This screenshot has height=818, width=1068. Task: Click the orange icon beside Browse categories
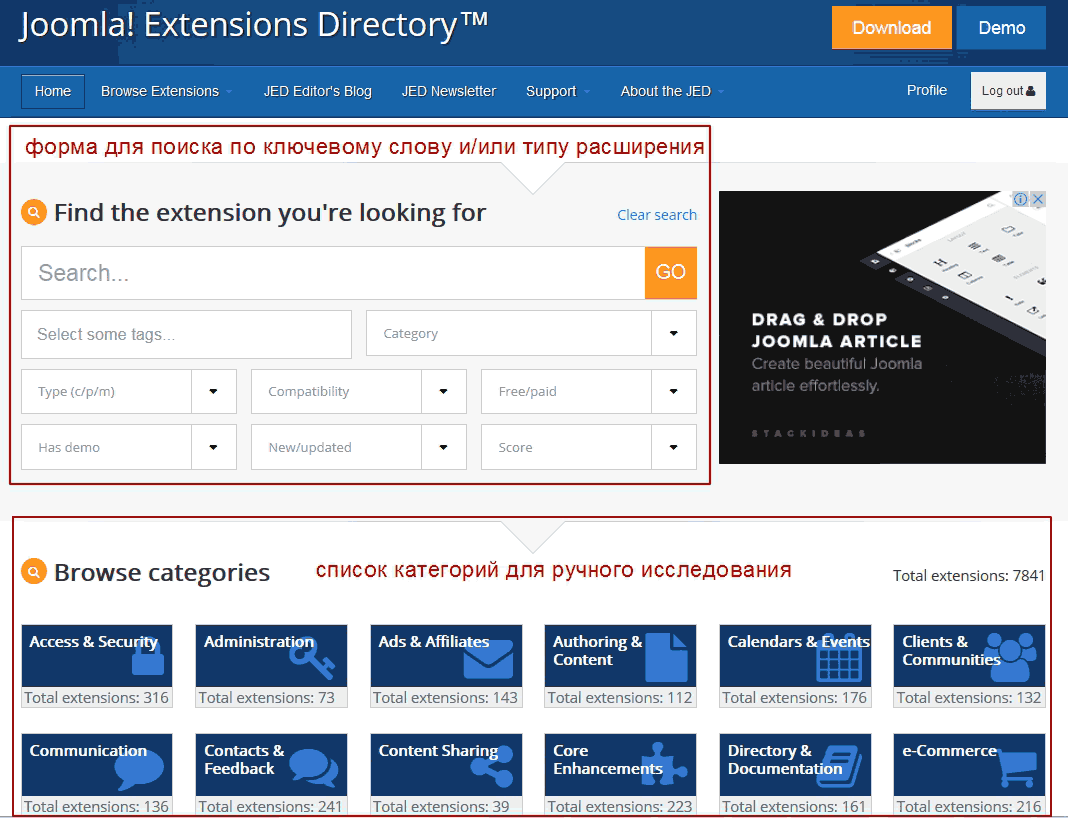(34, 571)
